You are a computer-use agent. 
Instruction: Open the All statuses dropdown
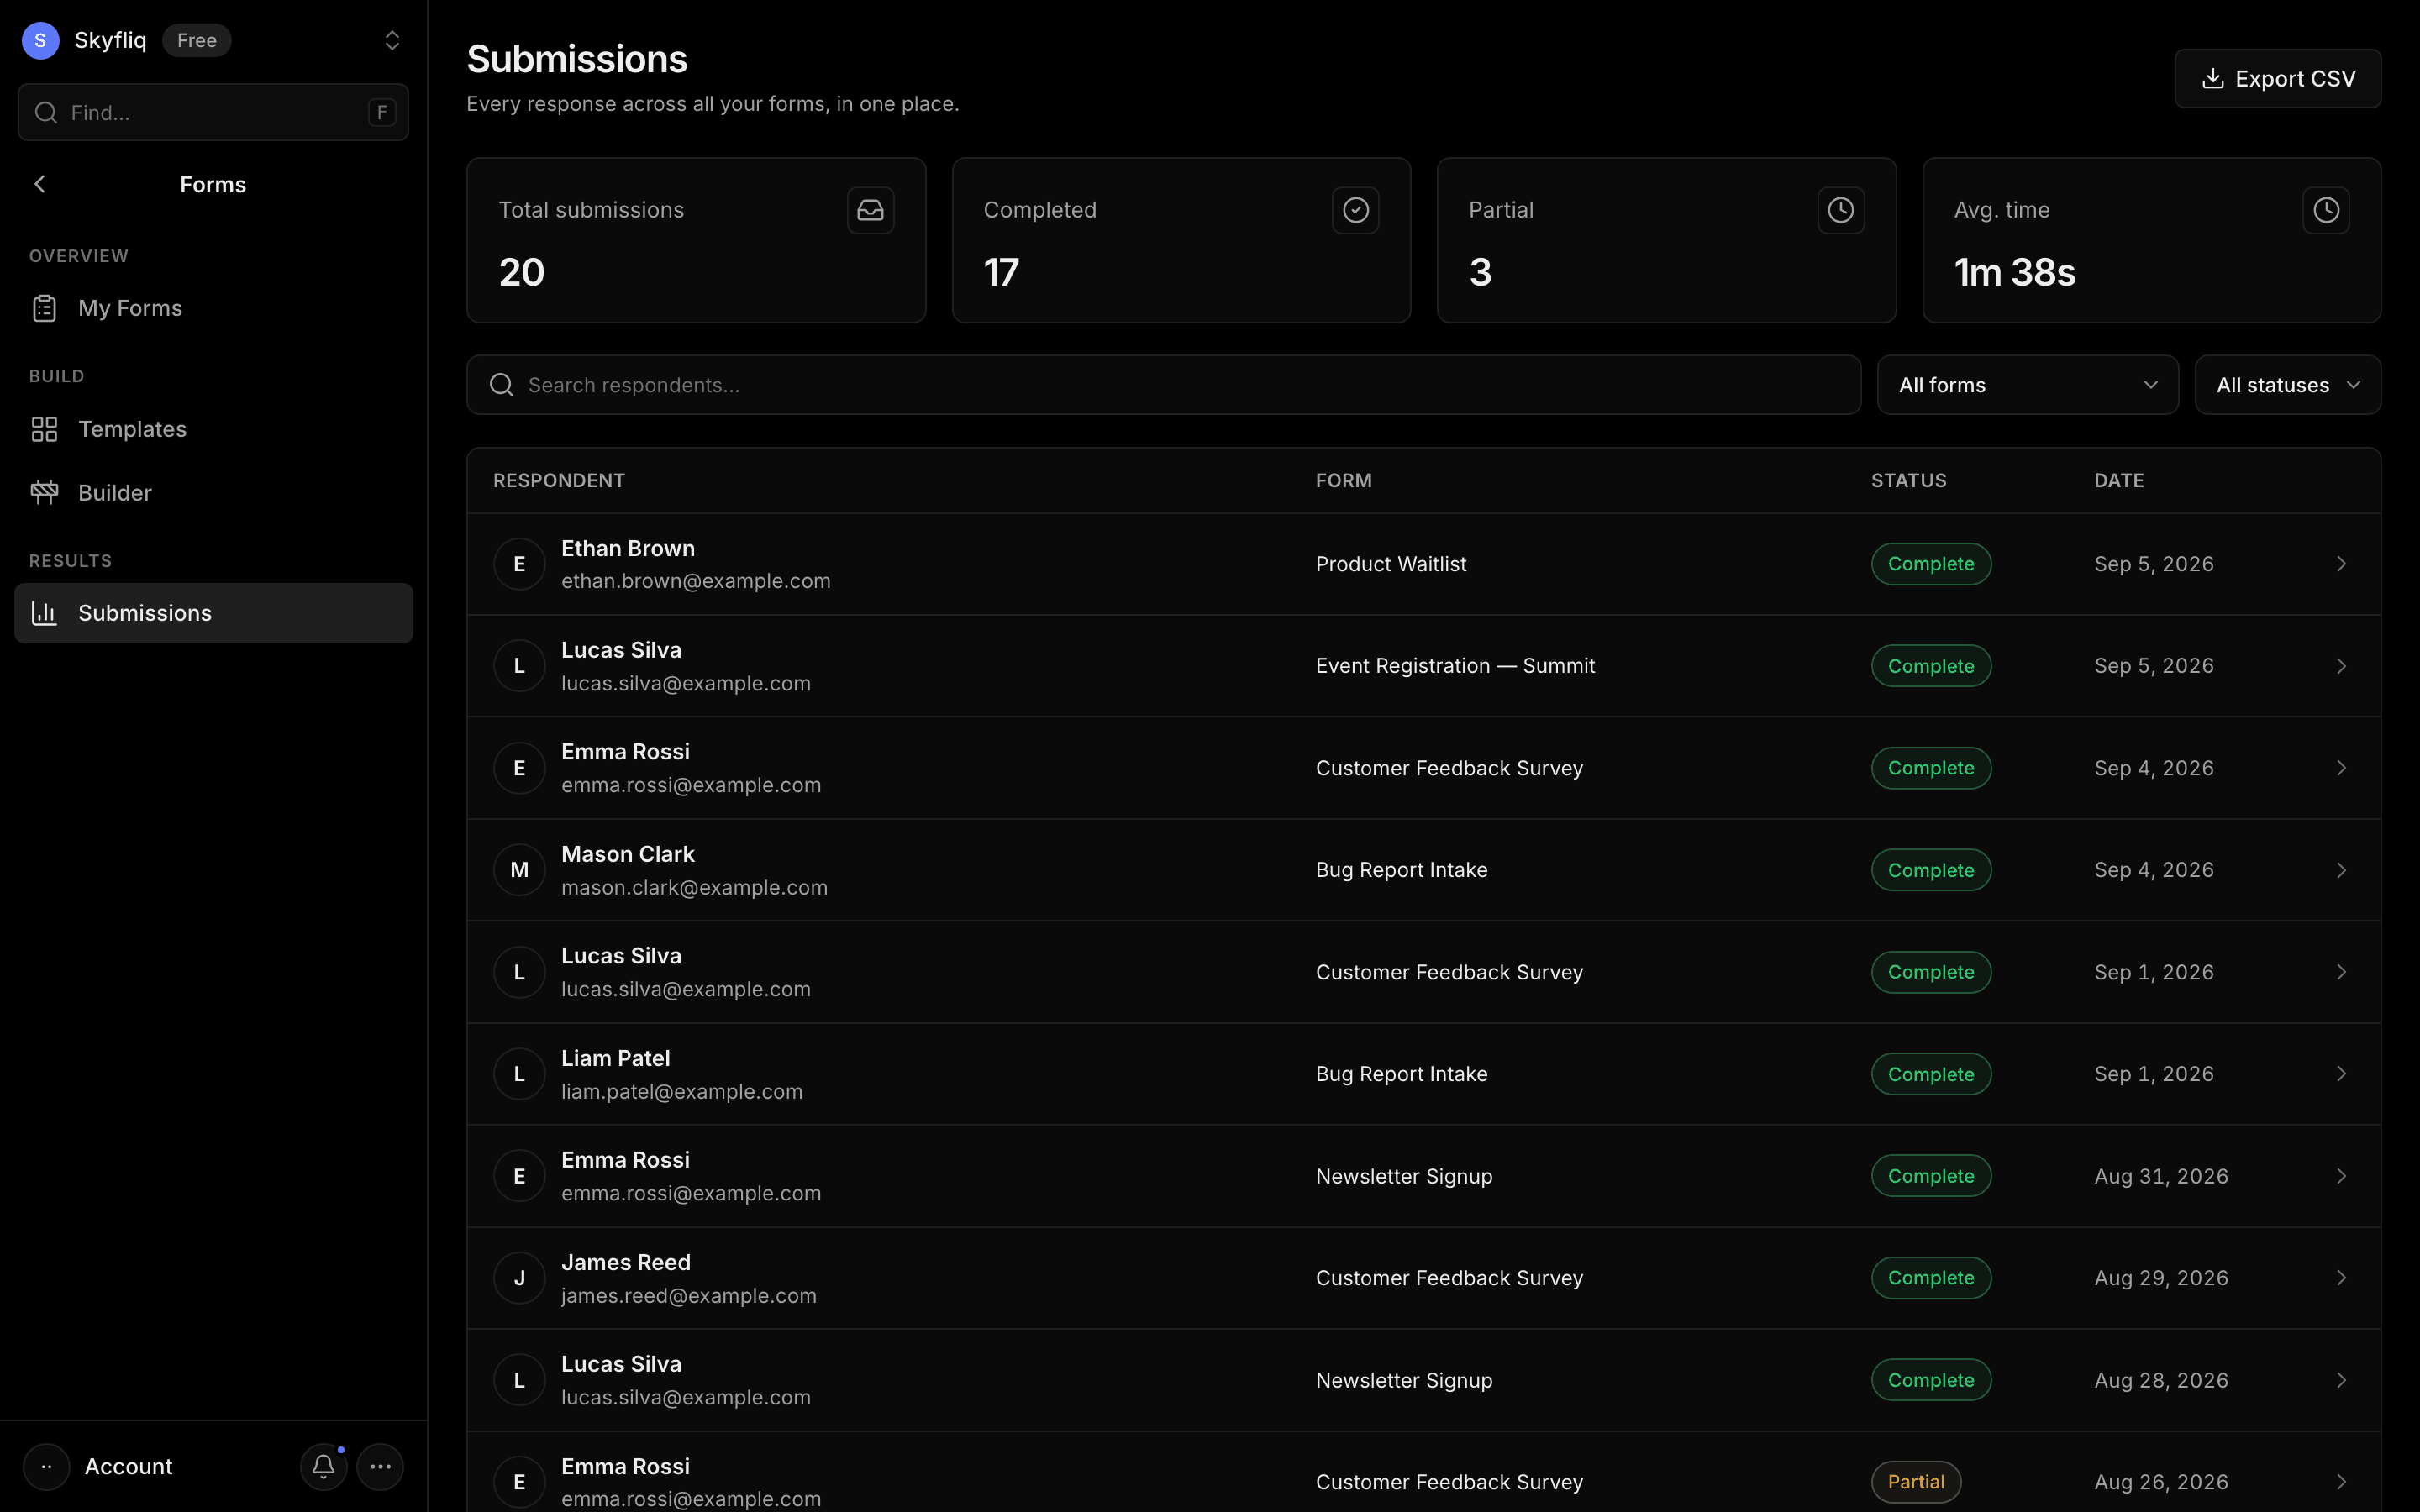2287,385
